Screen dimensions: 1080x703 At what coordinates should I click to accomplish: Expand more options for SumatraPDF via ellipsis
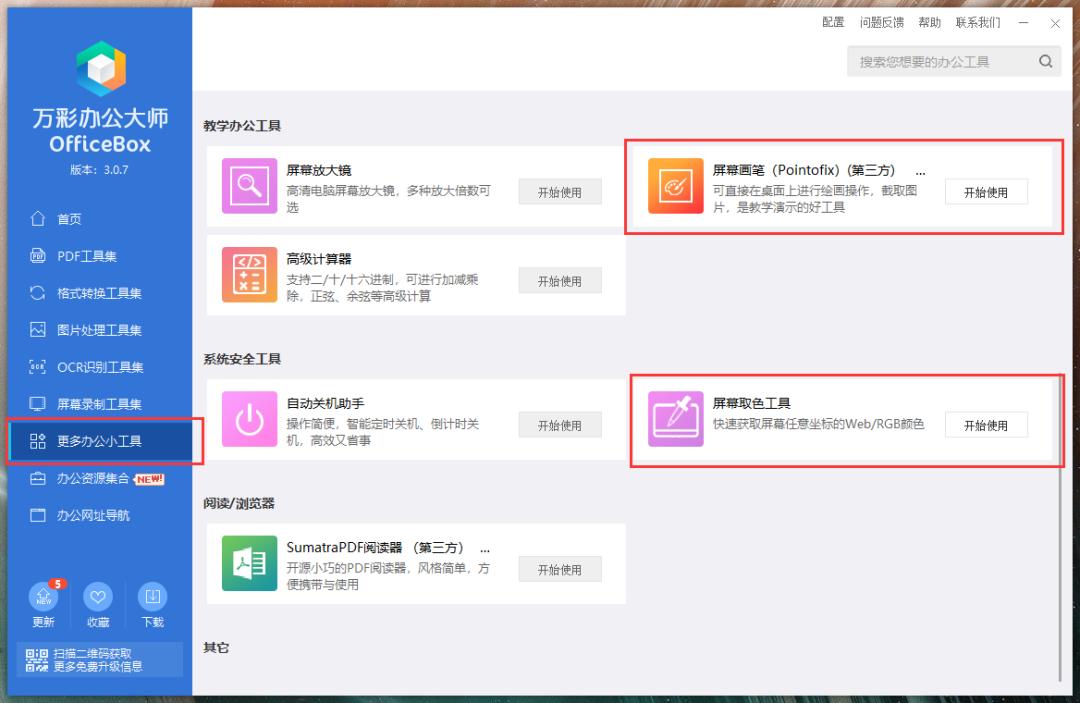pos(485,548)
